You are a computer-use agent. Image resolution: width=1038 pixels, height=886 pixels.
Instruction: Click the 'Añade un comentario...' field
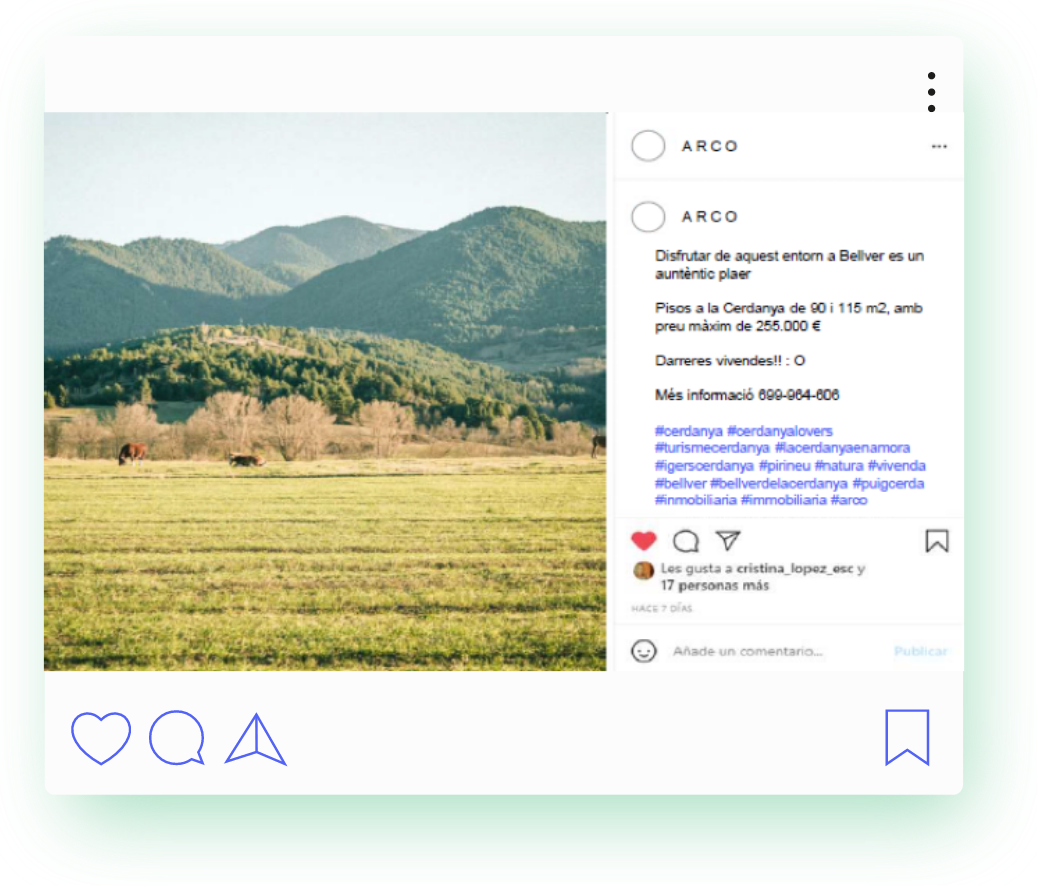(x=747, y=652)
